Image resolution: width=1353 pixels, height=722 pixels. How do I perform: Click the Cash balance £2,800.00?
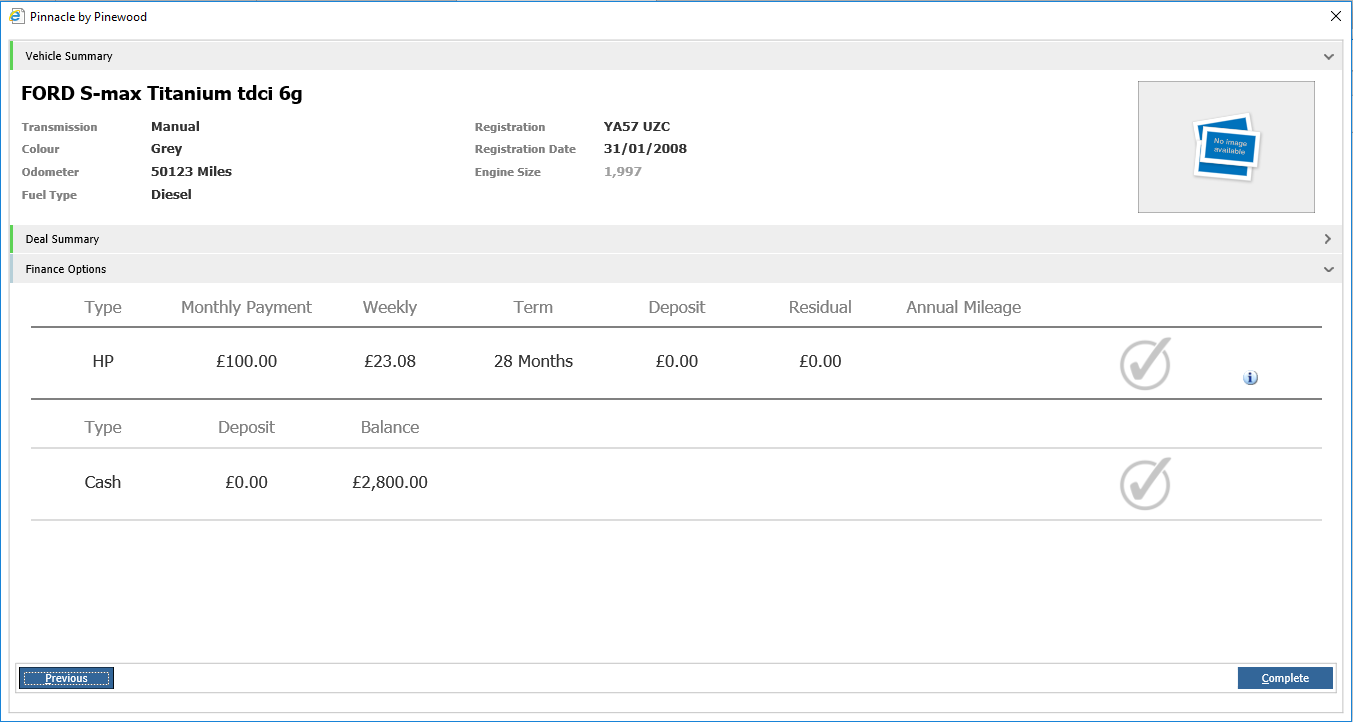[x=390, y=482]
